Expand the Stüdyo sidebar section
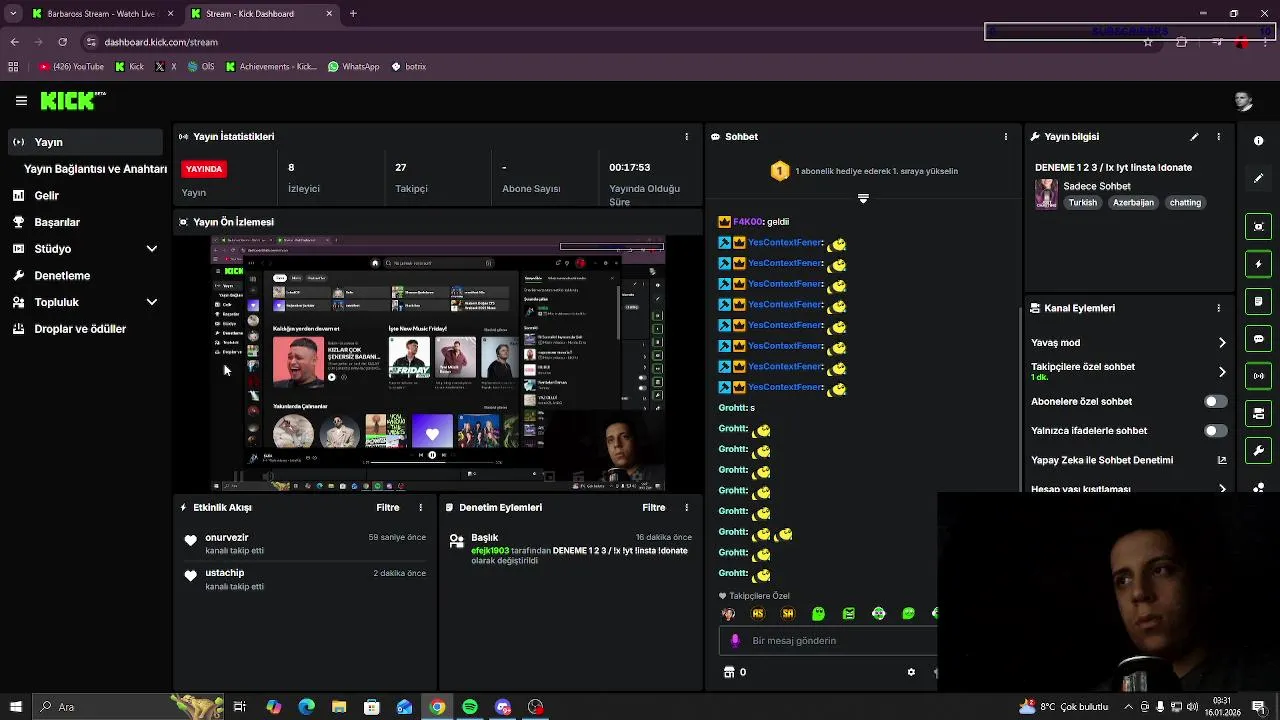This screenshot has width=1280, height=720. coord(152,249)
